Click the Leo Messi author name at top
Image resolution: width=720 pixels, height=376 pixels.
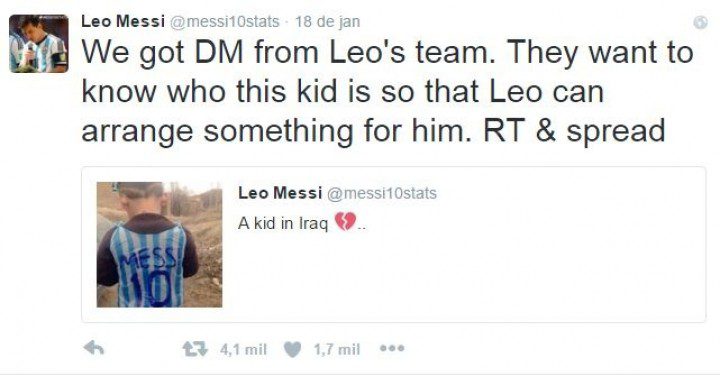click(x=123, y=22)
